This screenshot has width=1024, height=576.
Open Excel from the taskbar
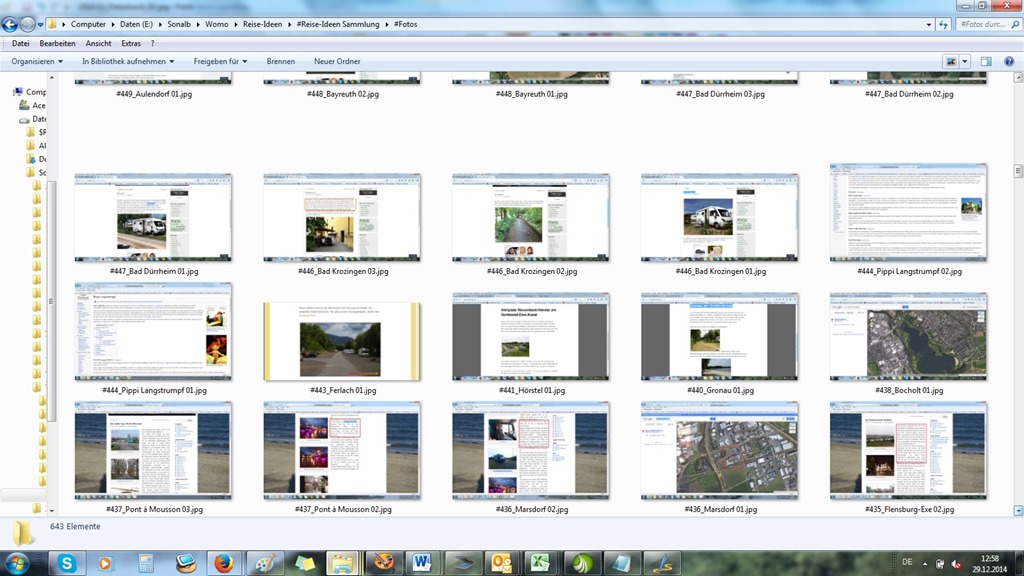click(539, 562)
